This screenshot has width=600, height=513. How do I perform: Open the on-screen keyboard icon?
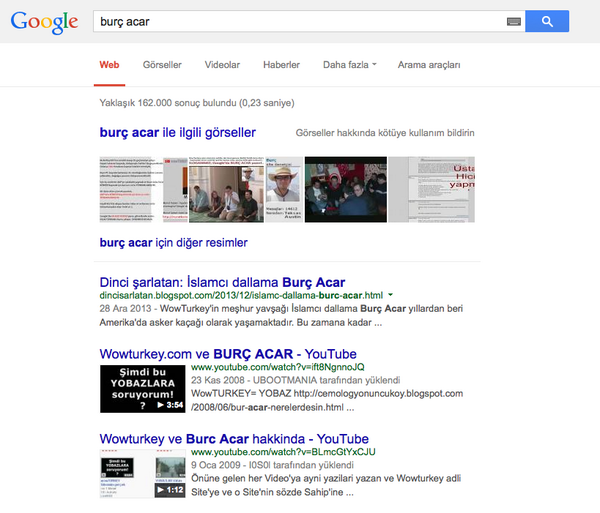[514, 21]
